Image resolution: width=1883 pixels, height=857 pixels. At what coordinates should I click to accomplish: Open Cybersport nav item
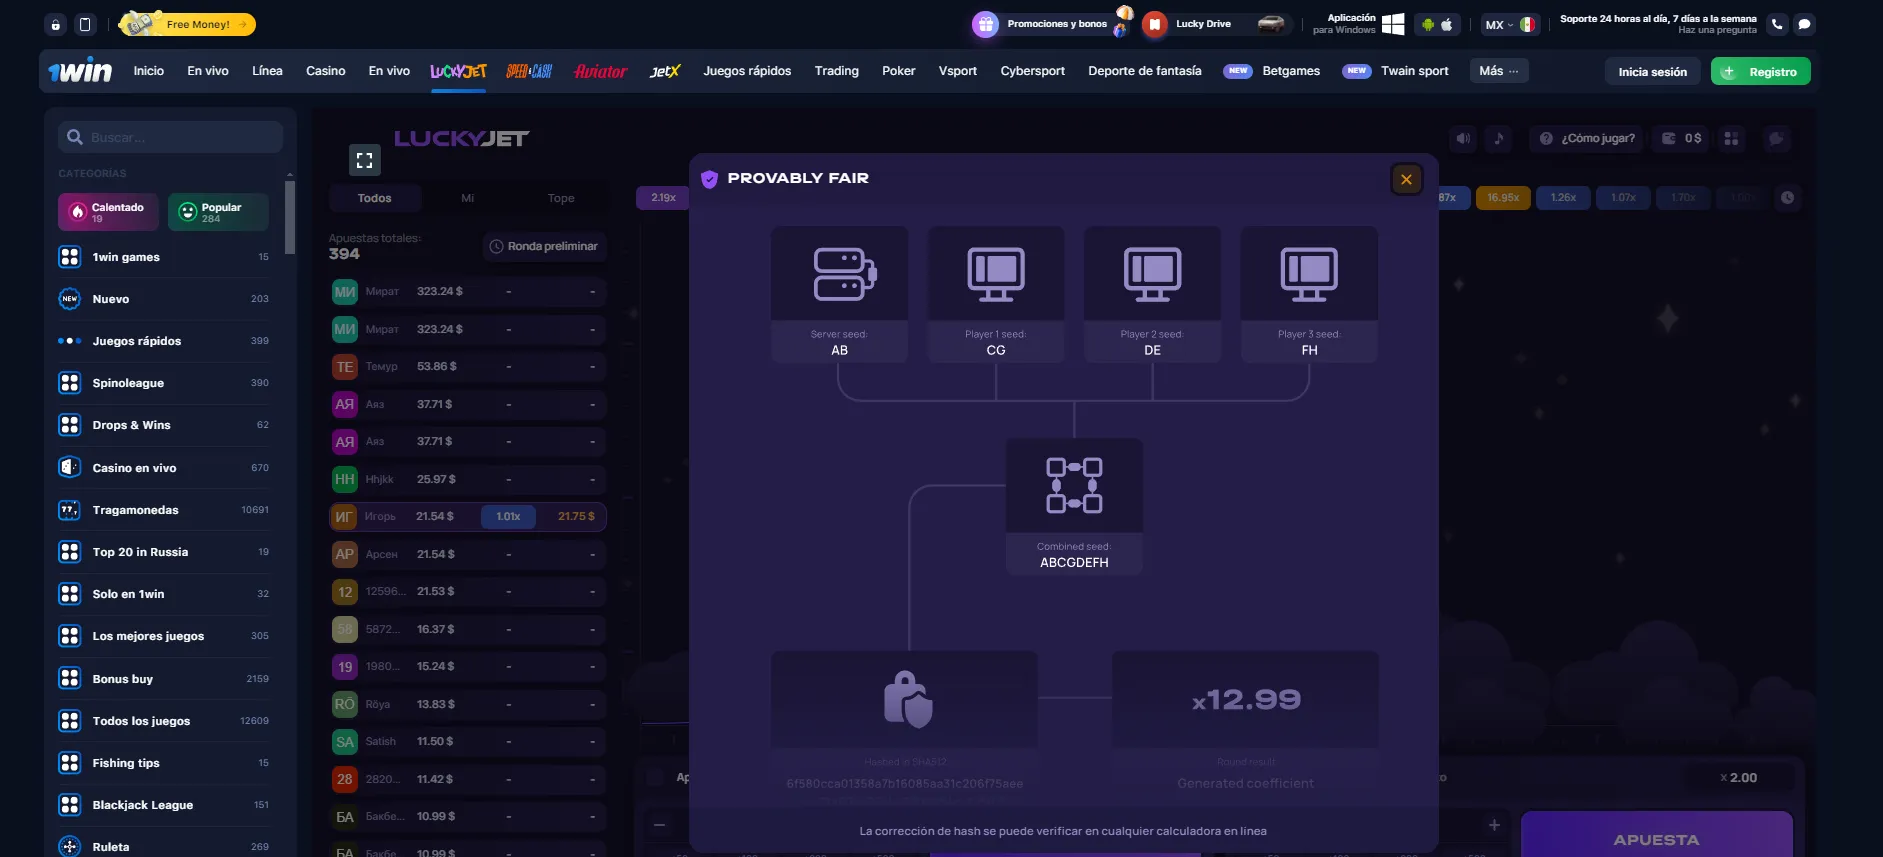click(x=1033, y=71)
